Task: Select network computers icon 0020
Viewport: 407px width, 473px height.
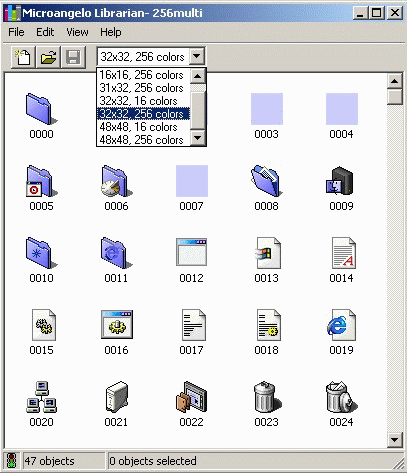Action: pos(41,397)
